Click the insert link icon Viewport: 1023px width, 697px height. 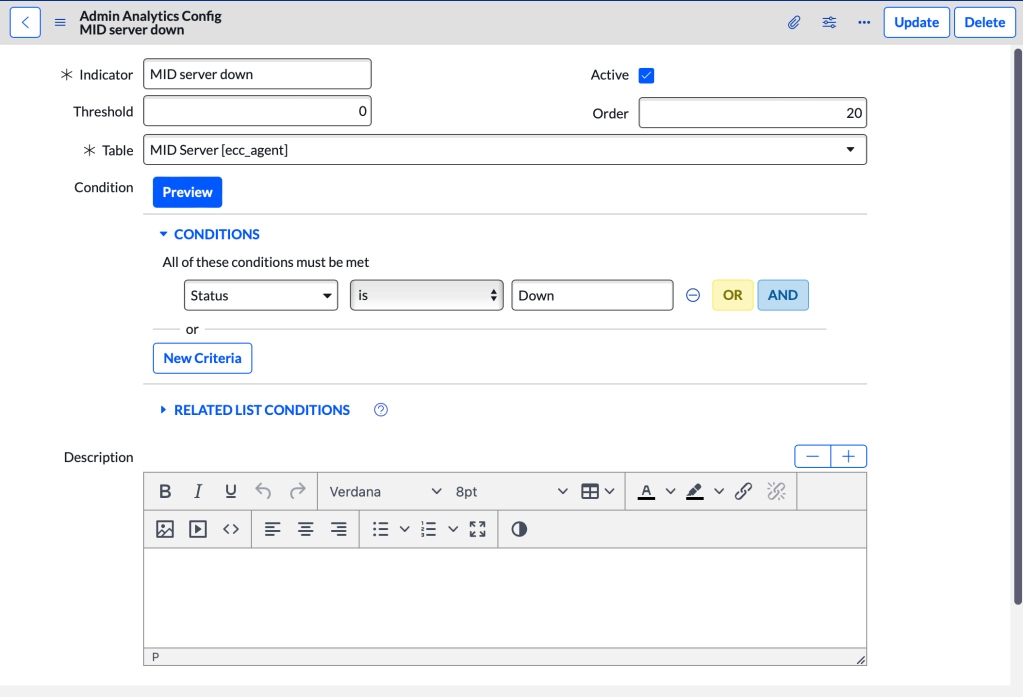[743, 491]
